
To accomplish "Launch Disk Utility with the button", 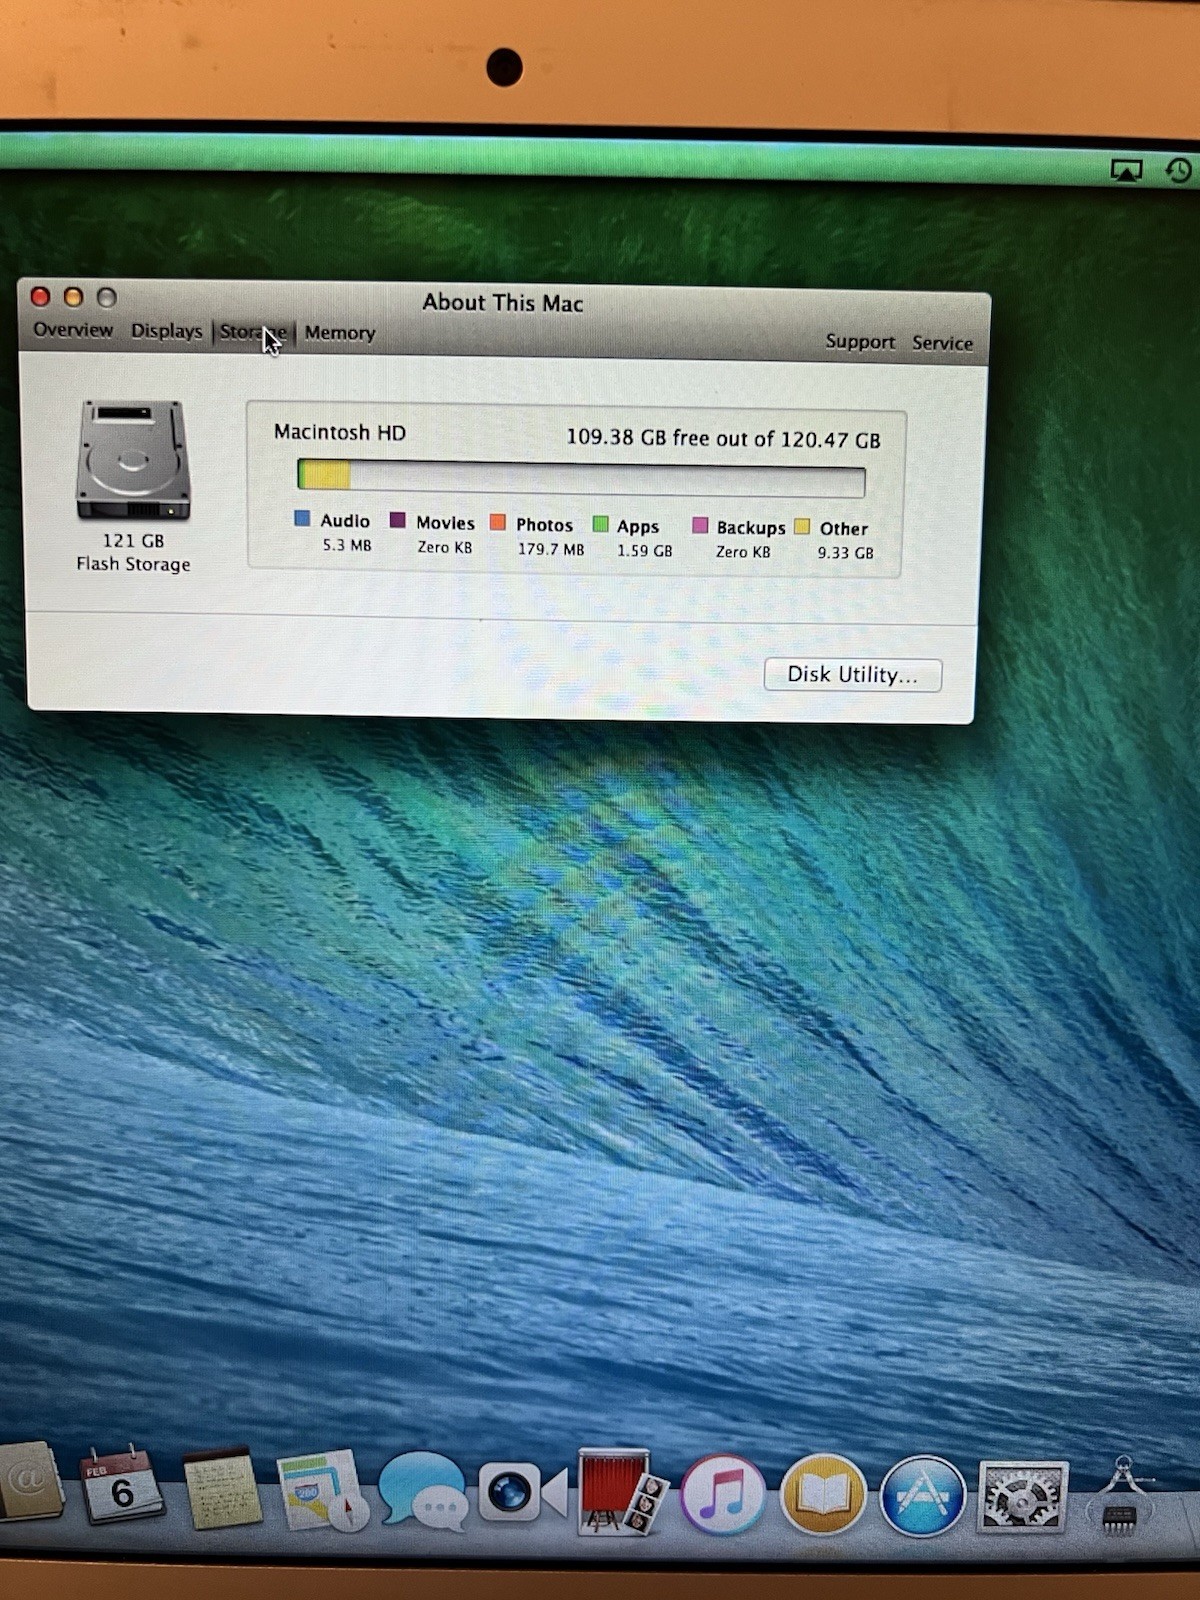I will (852, 675).
